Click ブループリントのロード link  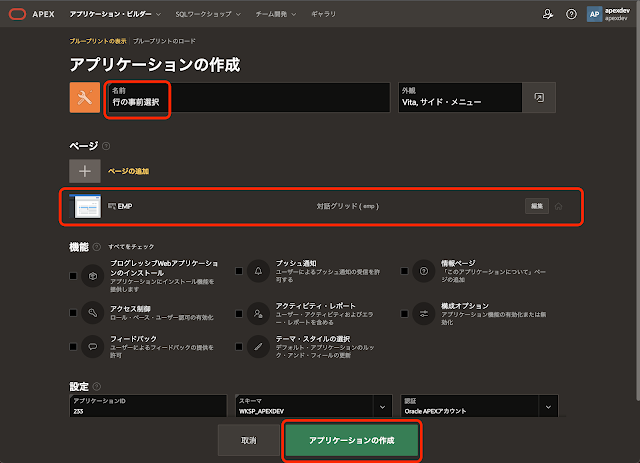(164, 41)
